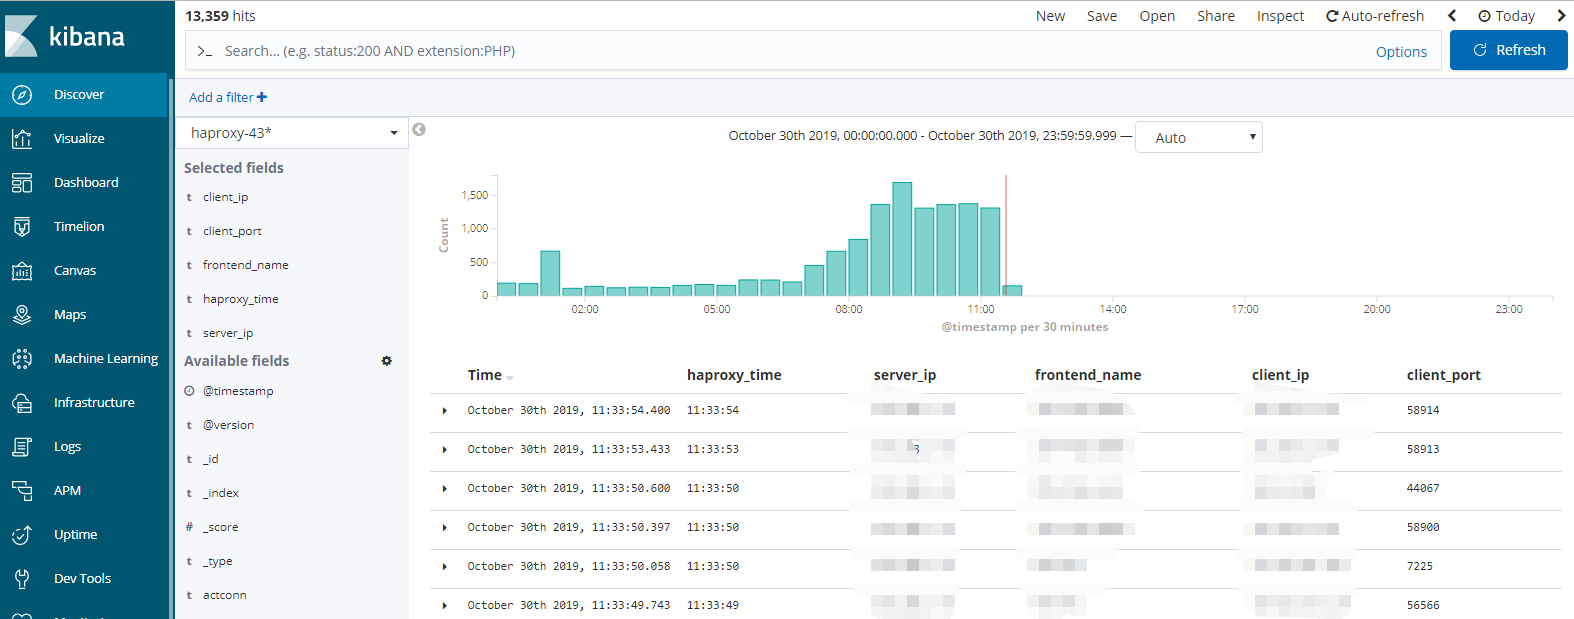Image resolution: width=1574 pixels, height=619 pixels.
Task: Open the Dev Tools wrench icon
Action: pyautogui.click(x=22, y=579)
